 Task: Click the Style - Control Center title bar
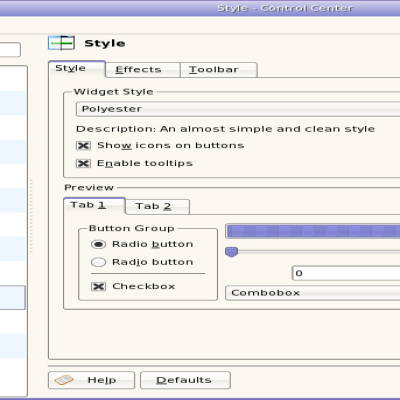[x=200, y=8]
